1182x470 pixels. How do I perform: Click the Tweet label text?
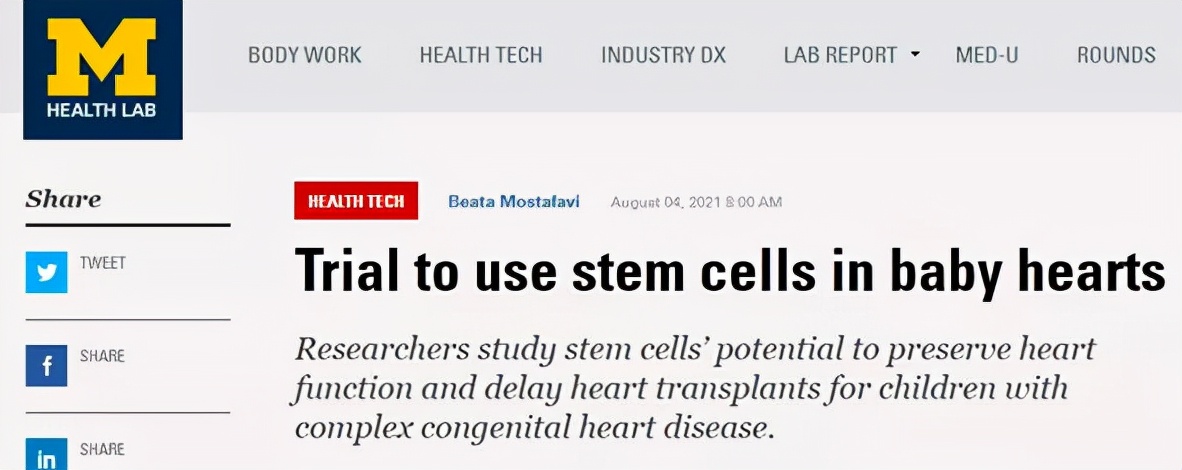point(103,264)
